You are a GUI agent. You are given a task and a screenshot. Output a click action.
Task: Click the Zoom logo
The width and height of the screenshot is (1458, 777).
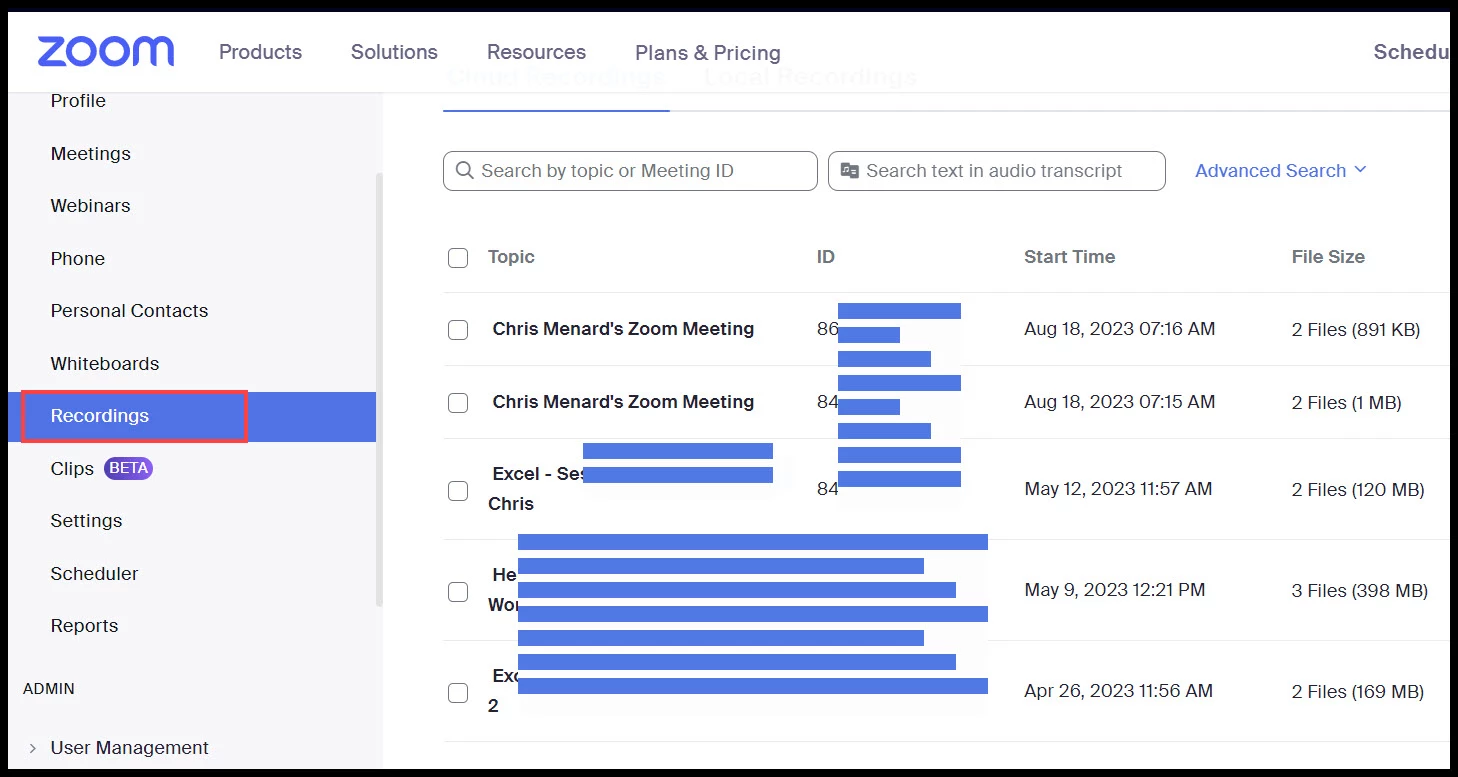[106, 52]
